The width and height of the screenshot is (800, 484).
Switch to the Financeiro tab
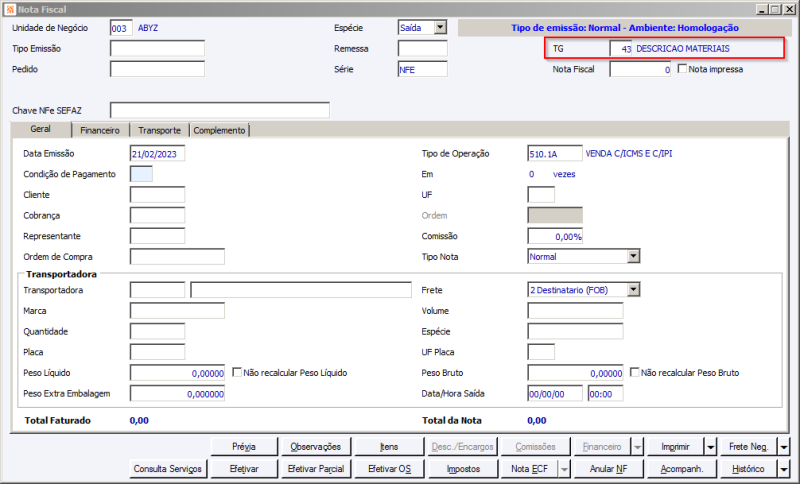(x=100, y=131)
